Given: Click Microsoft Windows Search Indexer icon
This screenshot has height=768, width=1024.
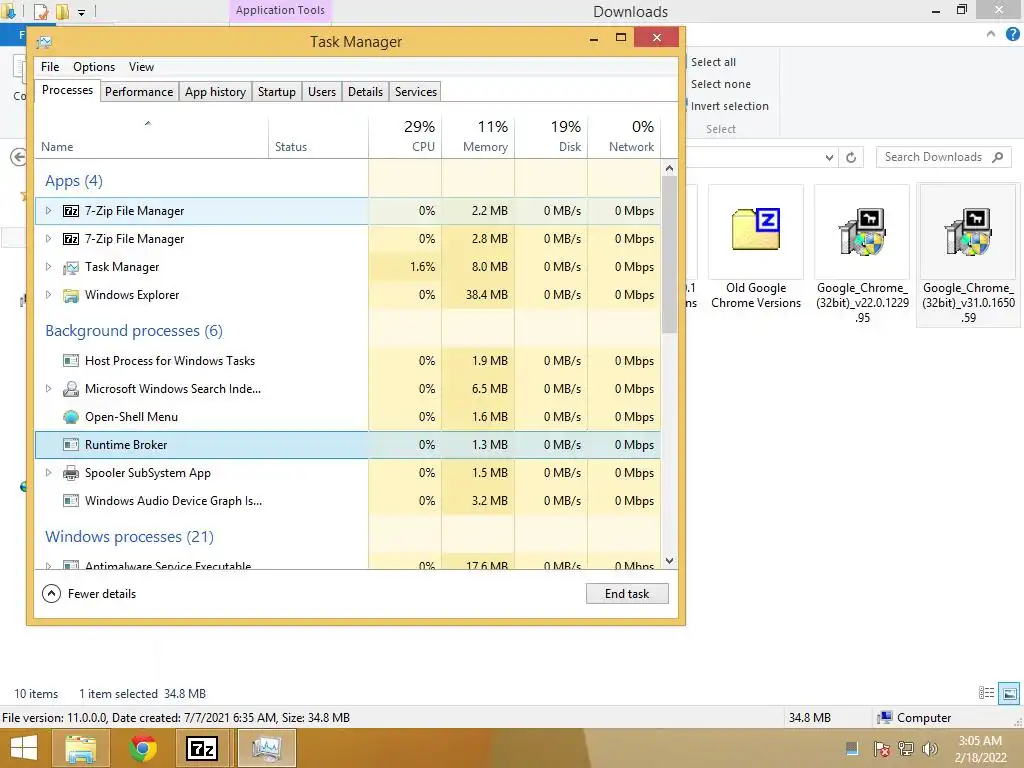Looking at the screenshot, I should click(x=71, y=389).
